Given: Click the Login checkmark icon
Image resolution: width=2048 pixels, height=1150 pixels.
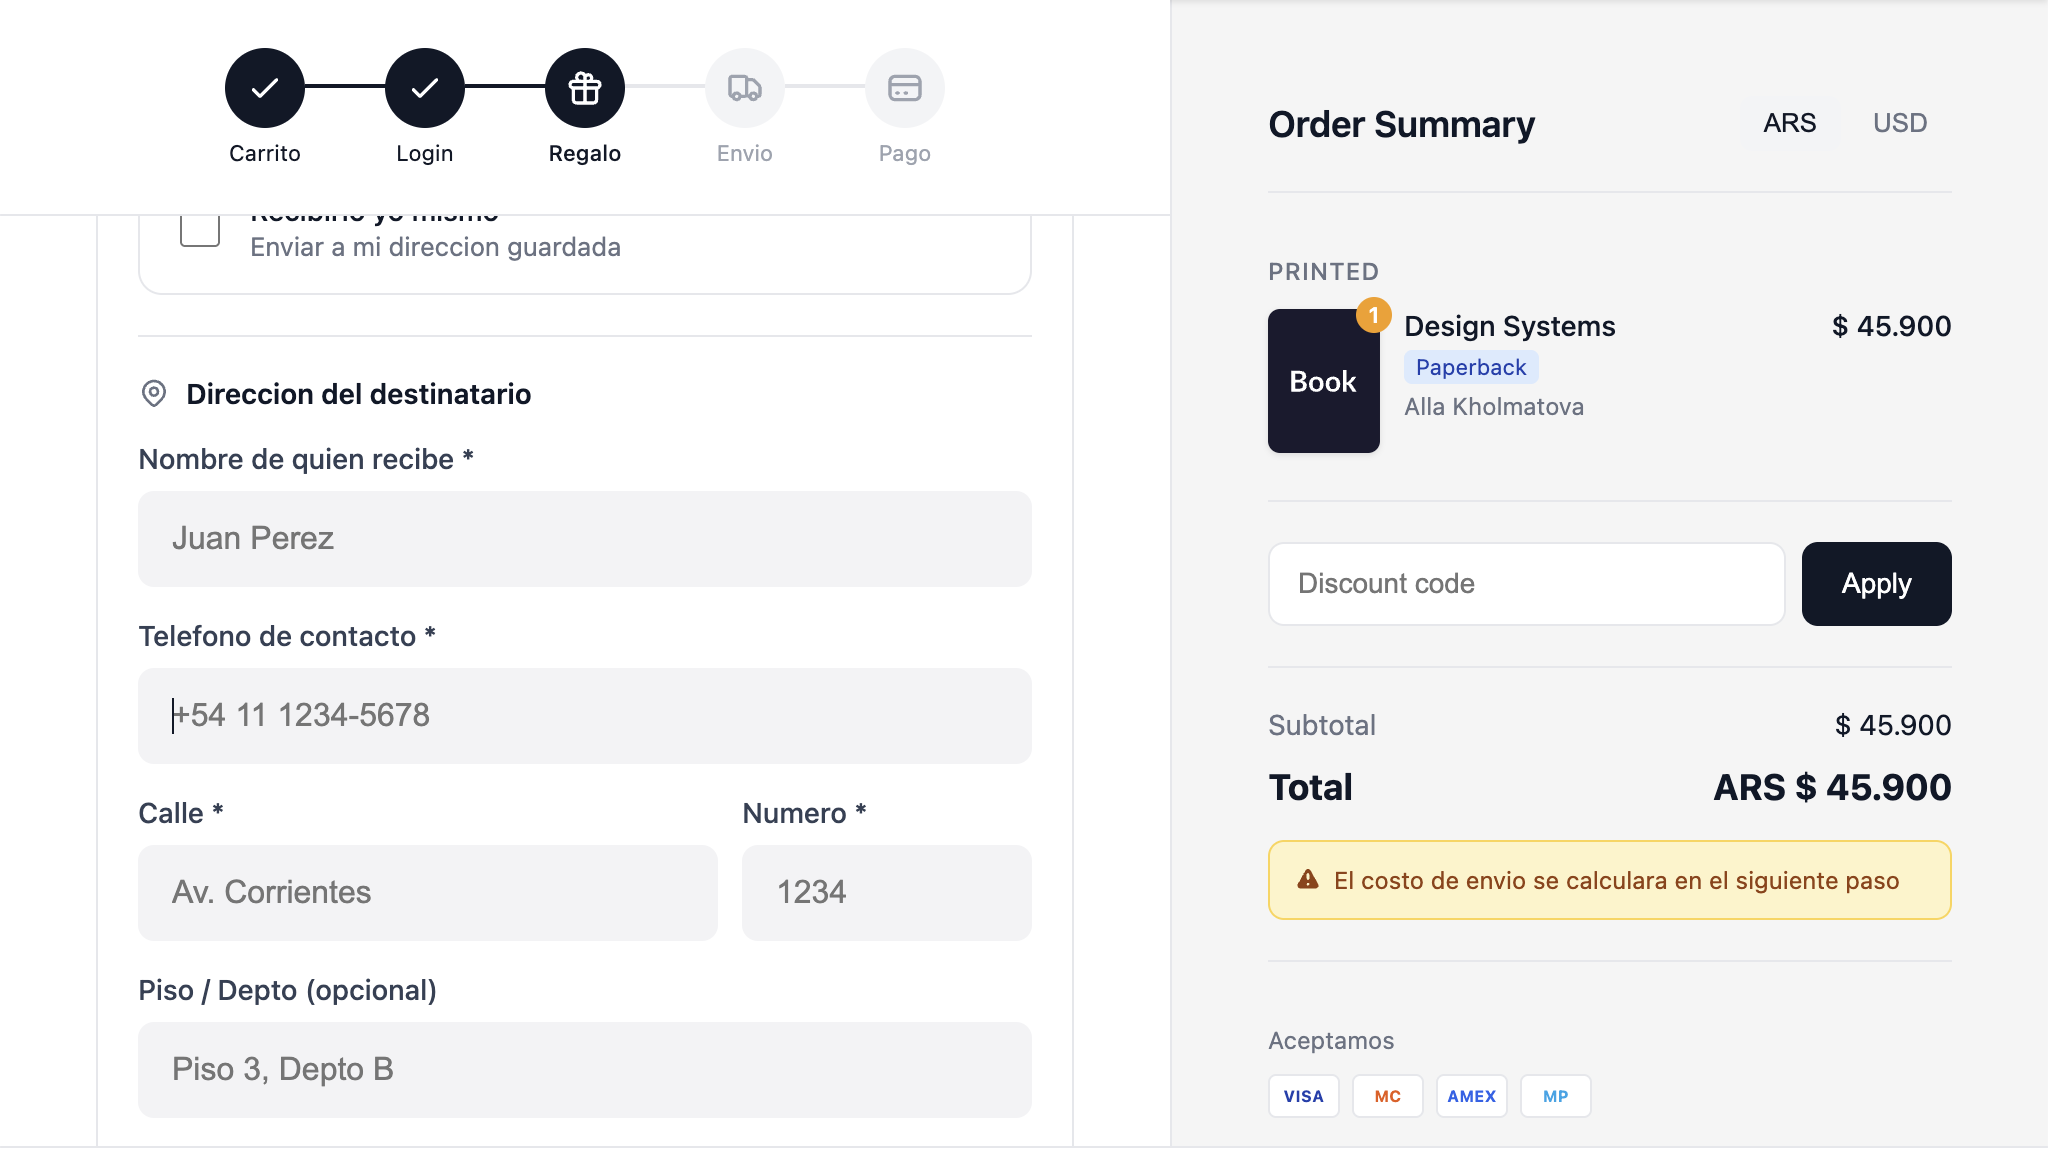Looking at the screenshot, I should click(424, 87).
